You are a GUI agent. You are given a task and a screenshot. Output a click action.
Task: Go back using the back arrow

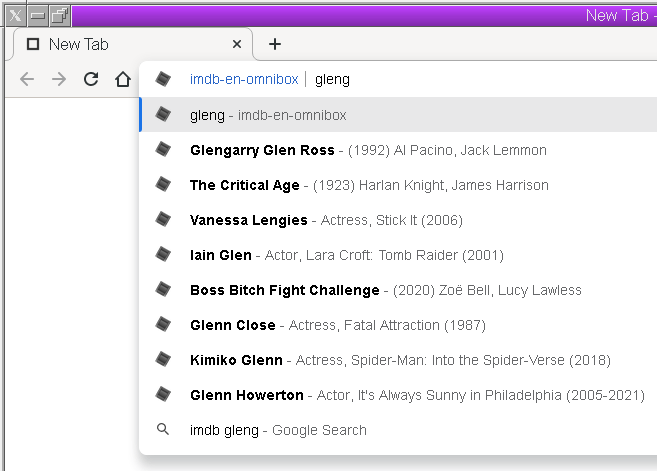(x=27, y=79)
